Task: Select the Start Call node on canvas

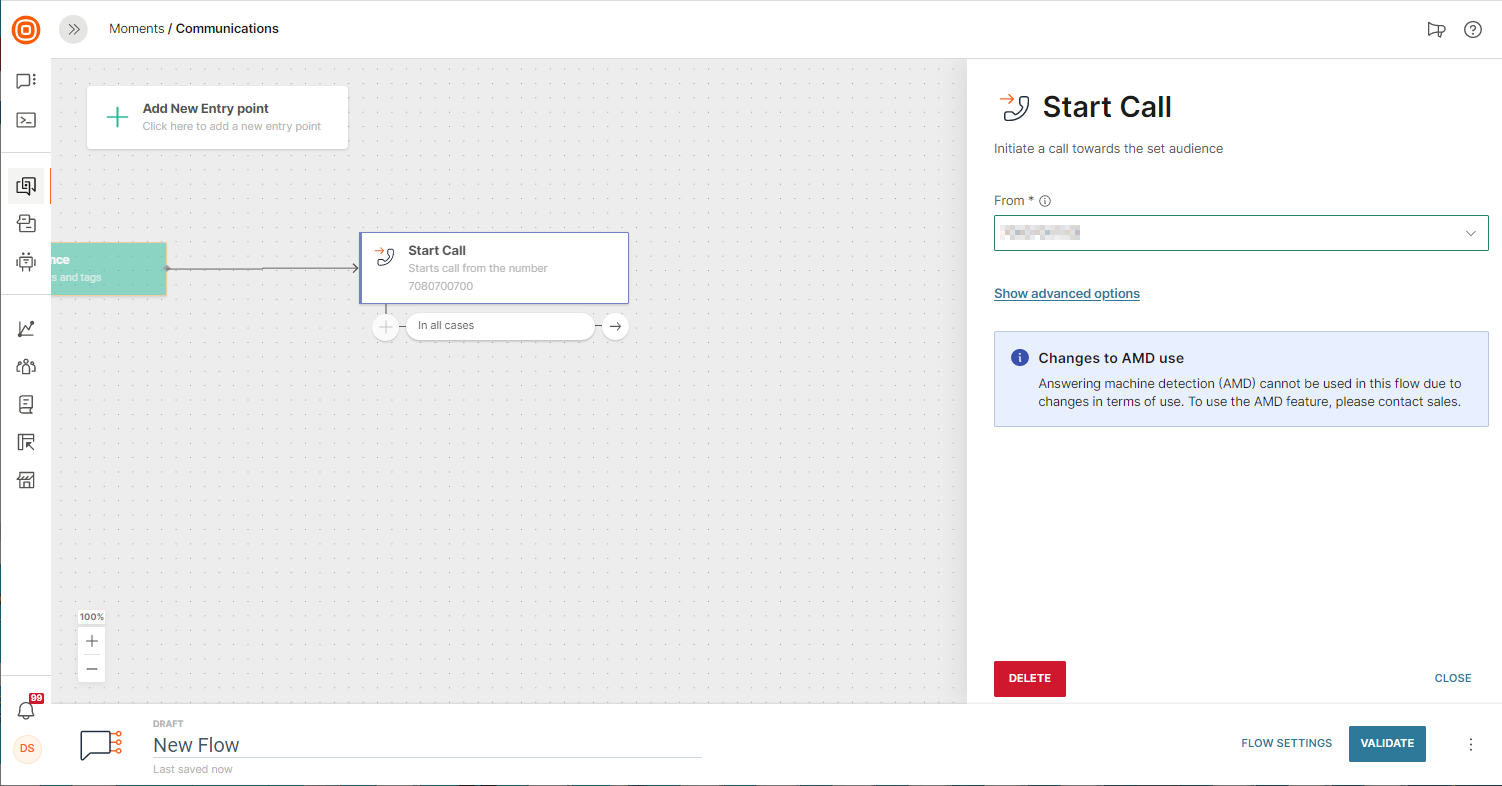Action: 494,268
